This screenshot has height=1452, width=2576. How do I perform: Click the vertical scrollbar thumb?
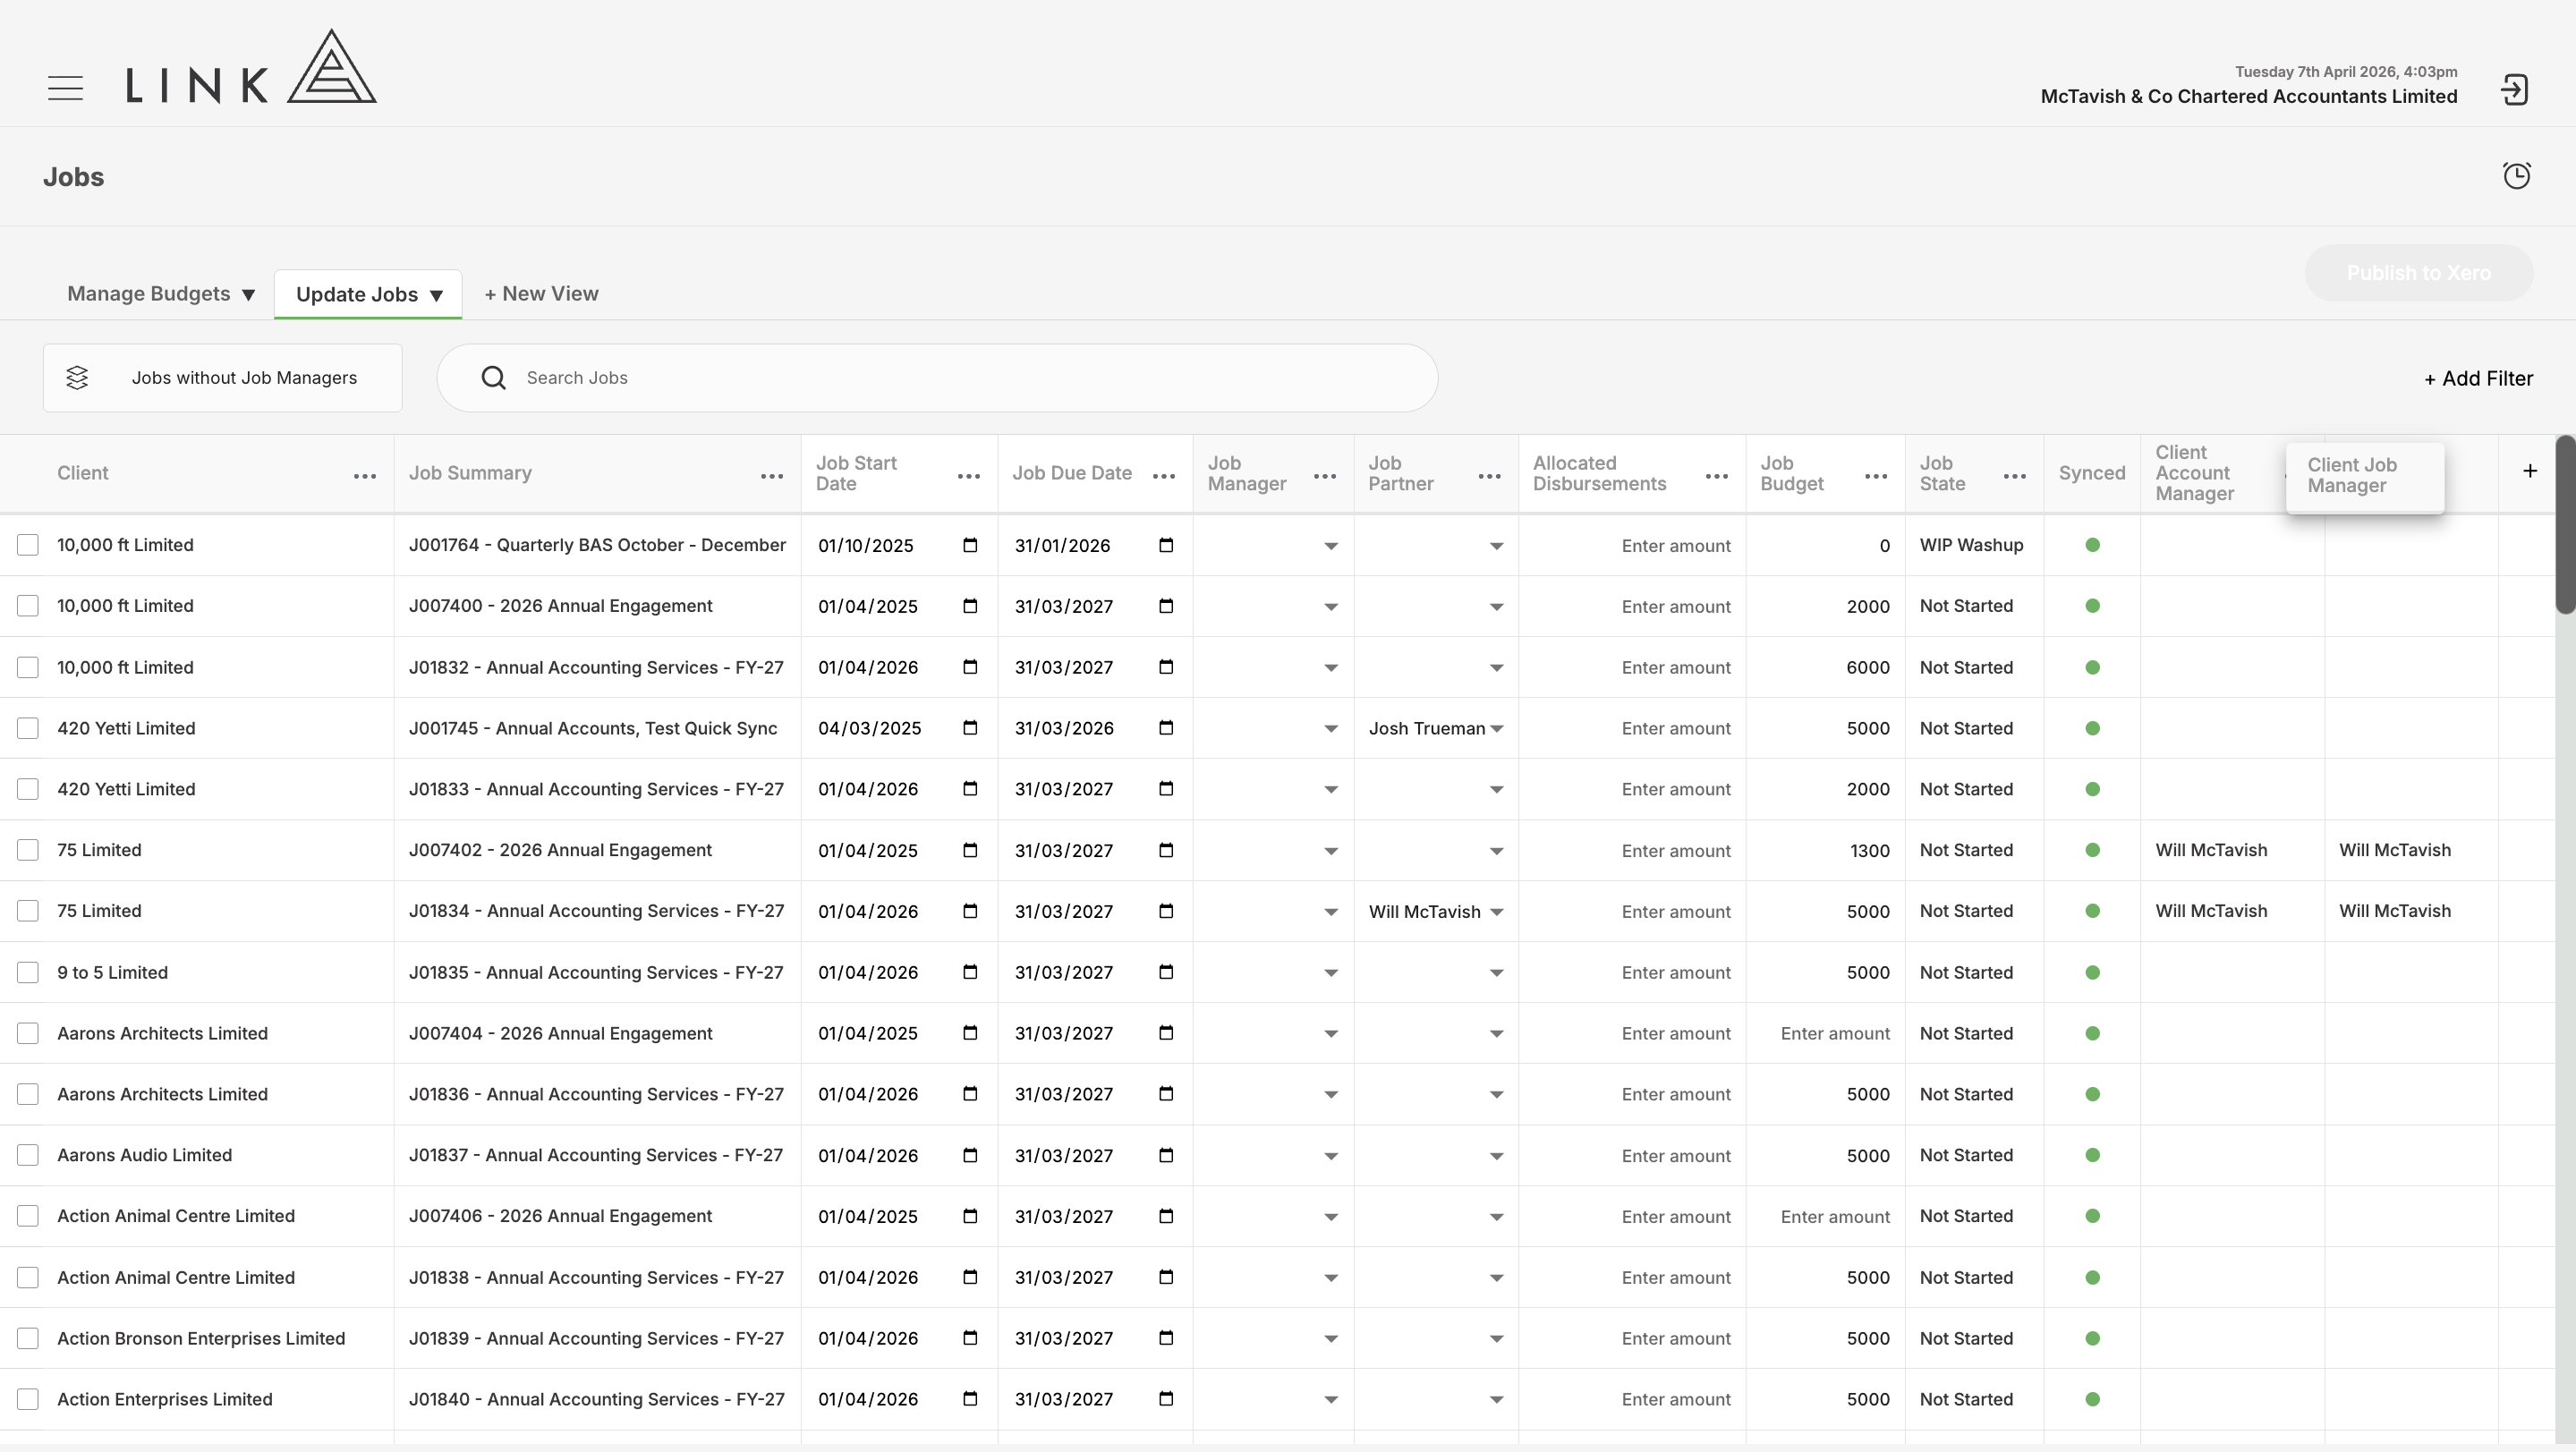2565,525
